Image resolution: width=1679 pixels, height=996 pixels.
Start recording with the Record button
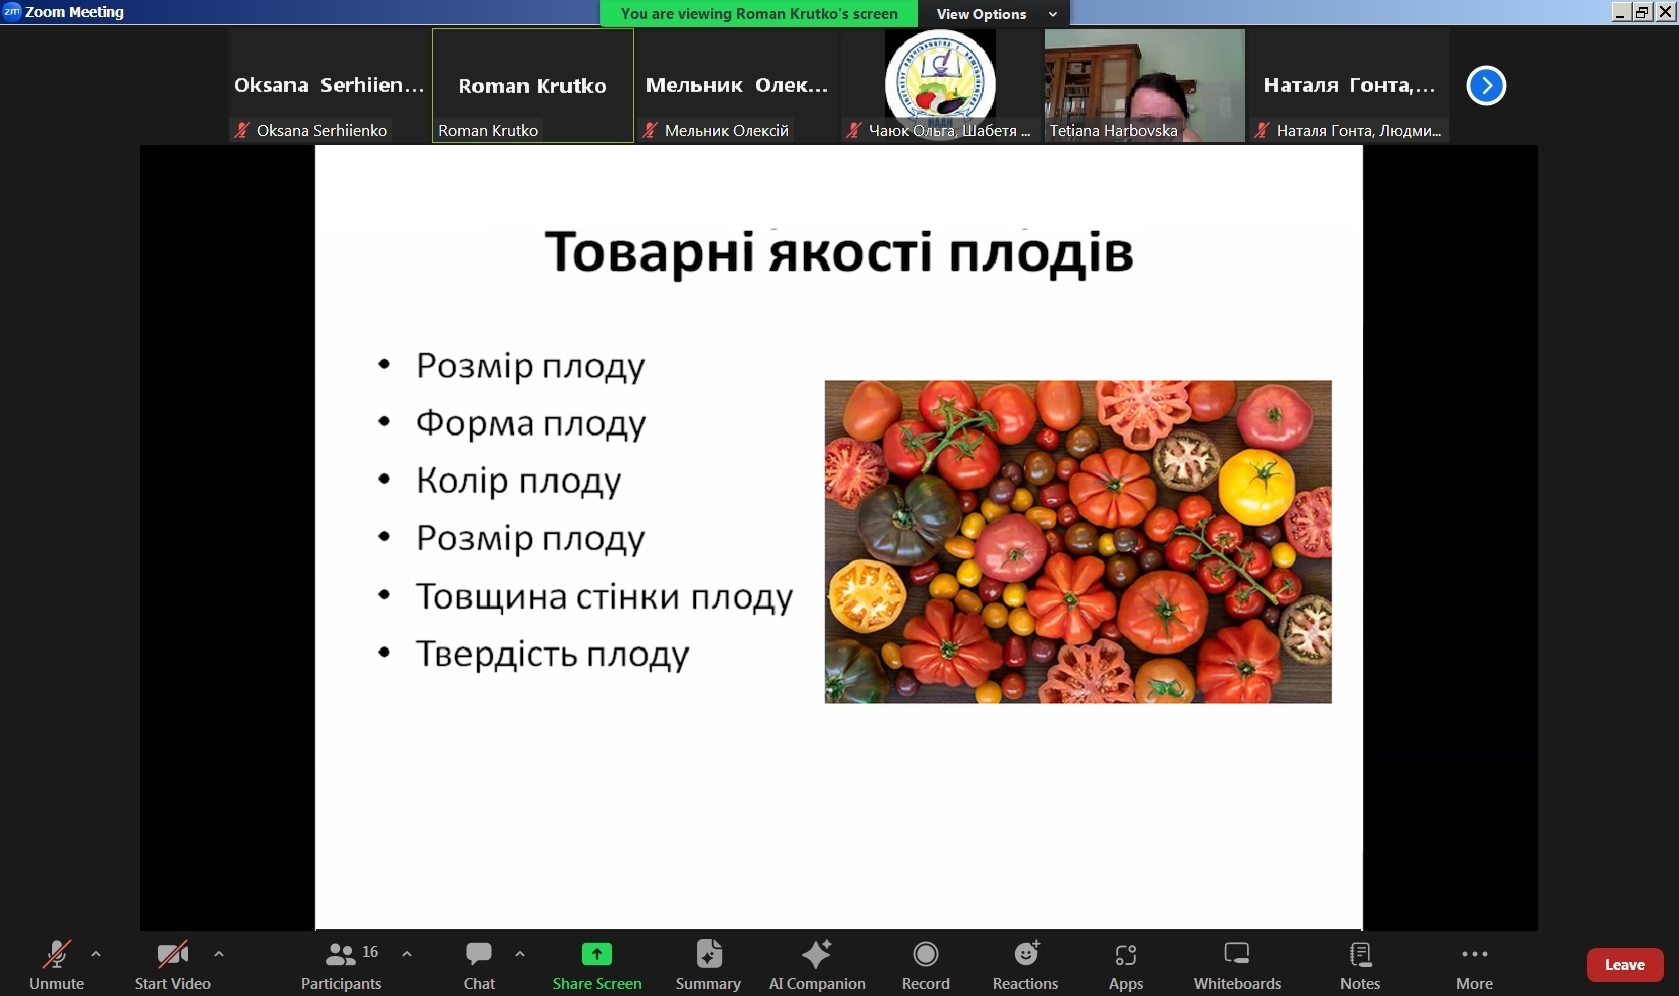pos(926,966)
